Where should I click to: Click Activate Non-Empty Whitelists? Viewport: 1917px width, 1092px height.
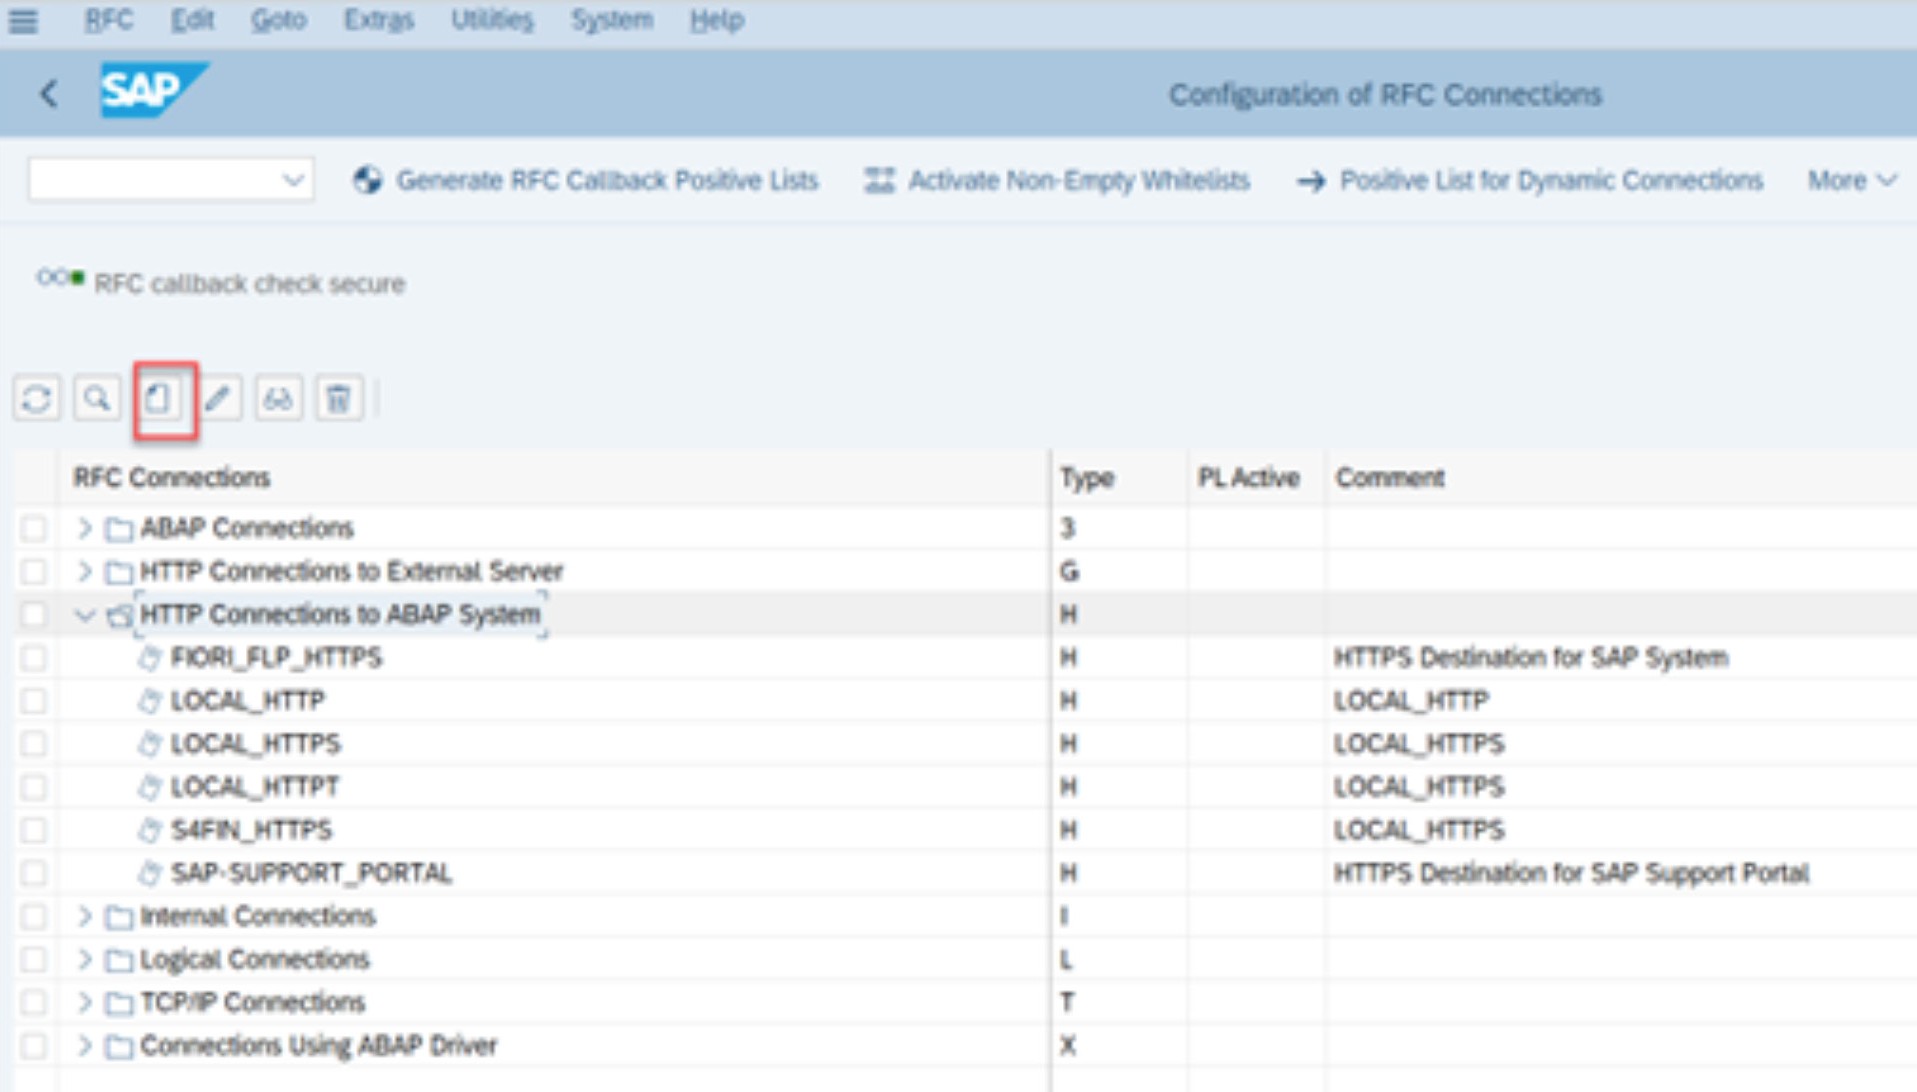click(x=1079, y=181)
